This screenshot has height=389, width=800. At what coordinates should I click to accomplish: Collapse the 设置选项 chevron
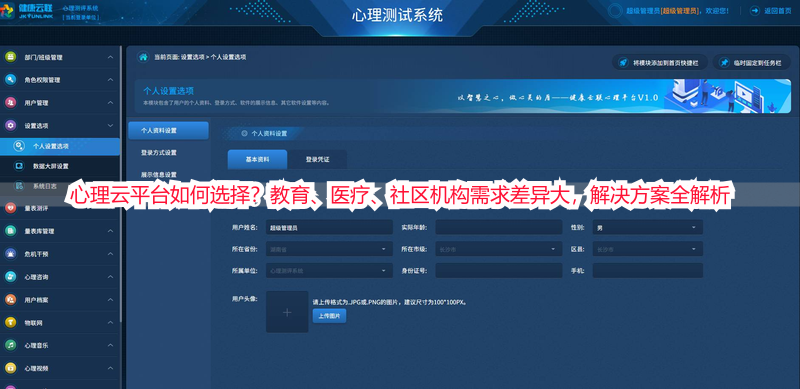[x=110, y=125]
